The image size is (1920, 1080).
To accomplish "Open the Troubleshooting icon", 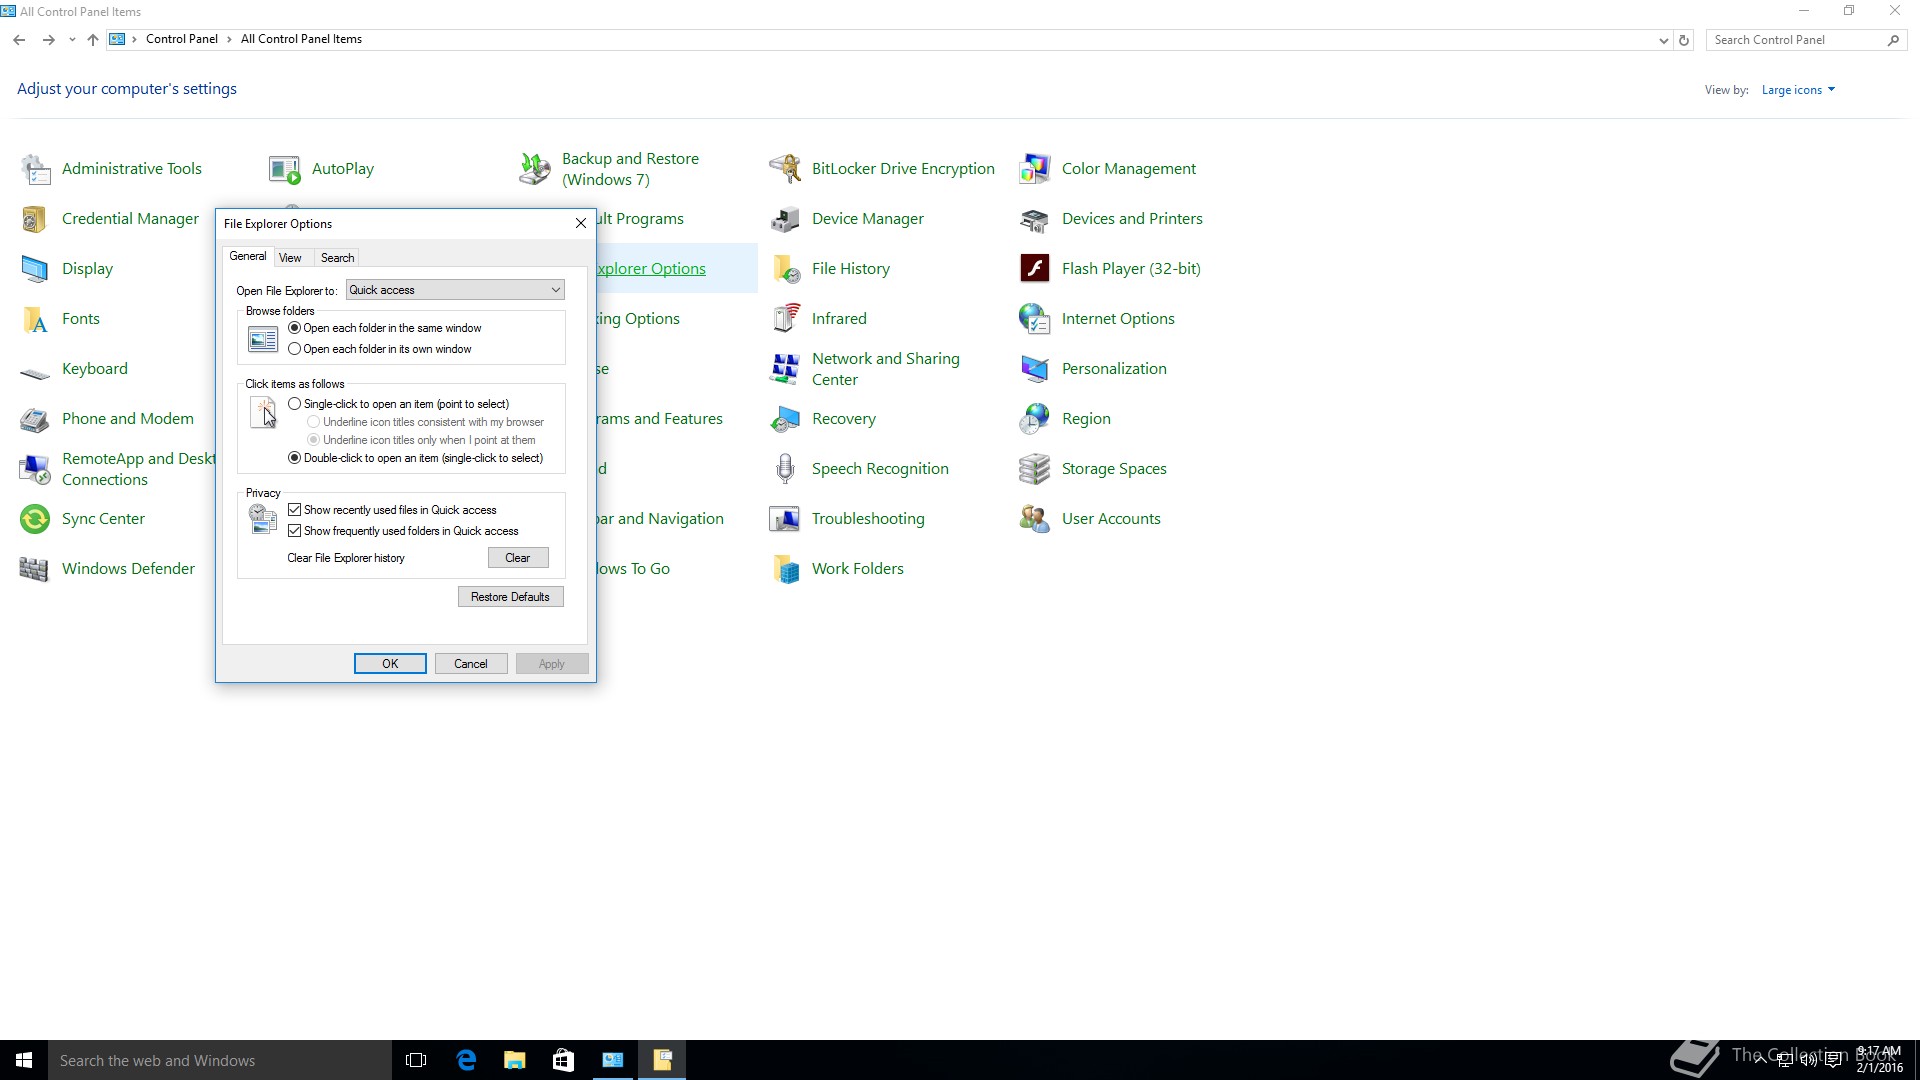I will coord(785,519).
